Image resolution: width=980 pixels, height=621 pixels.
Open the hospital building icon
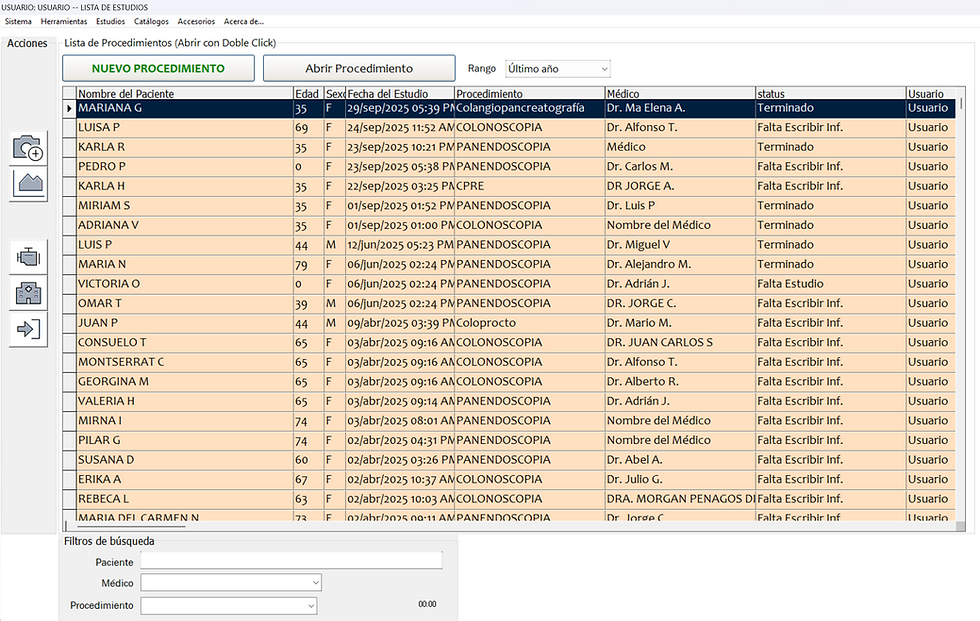29,292
